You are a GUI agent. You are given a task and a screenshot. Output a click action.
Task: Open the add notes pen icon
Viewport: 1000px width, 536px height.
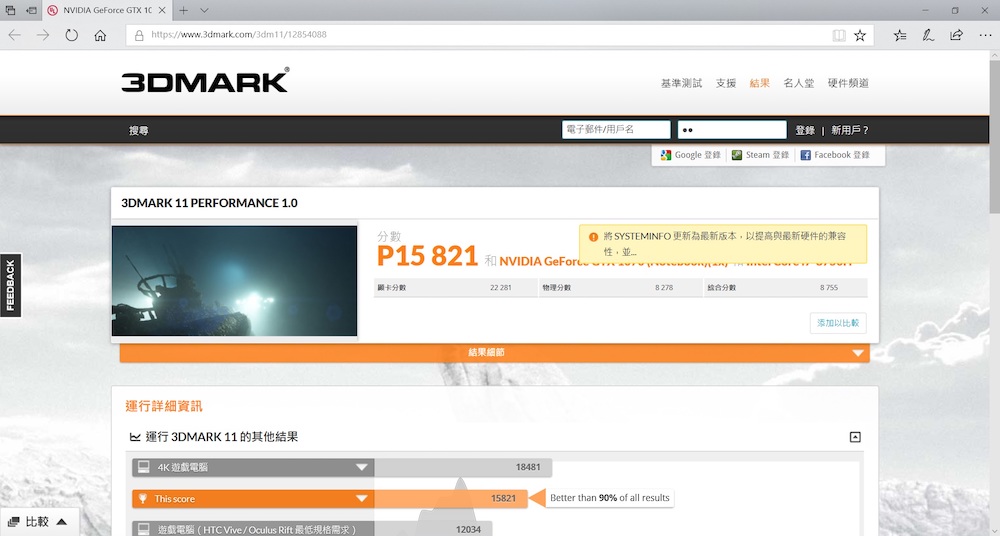point(928,35)
